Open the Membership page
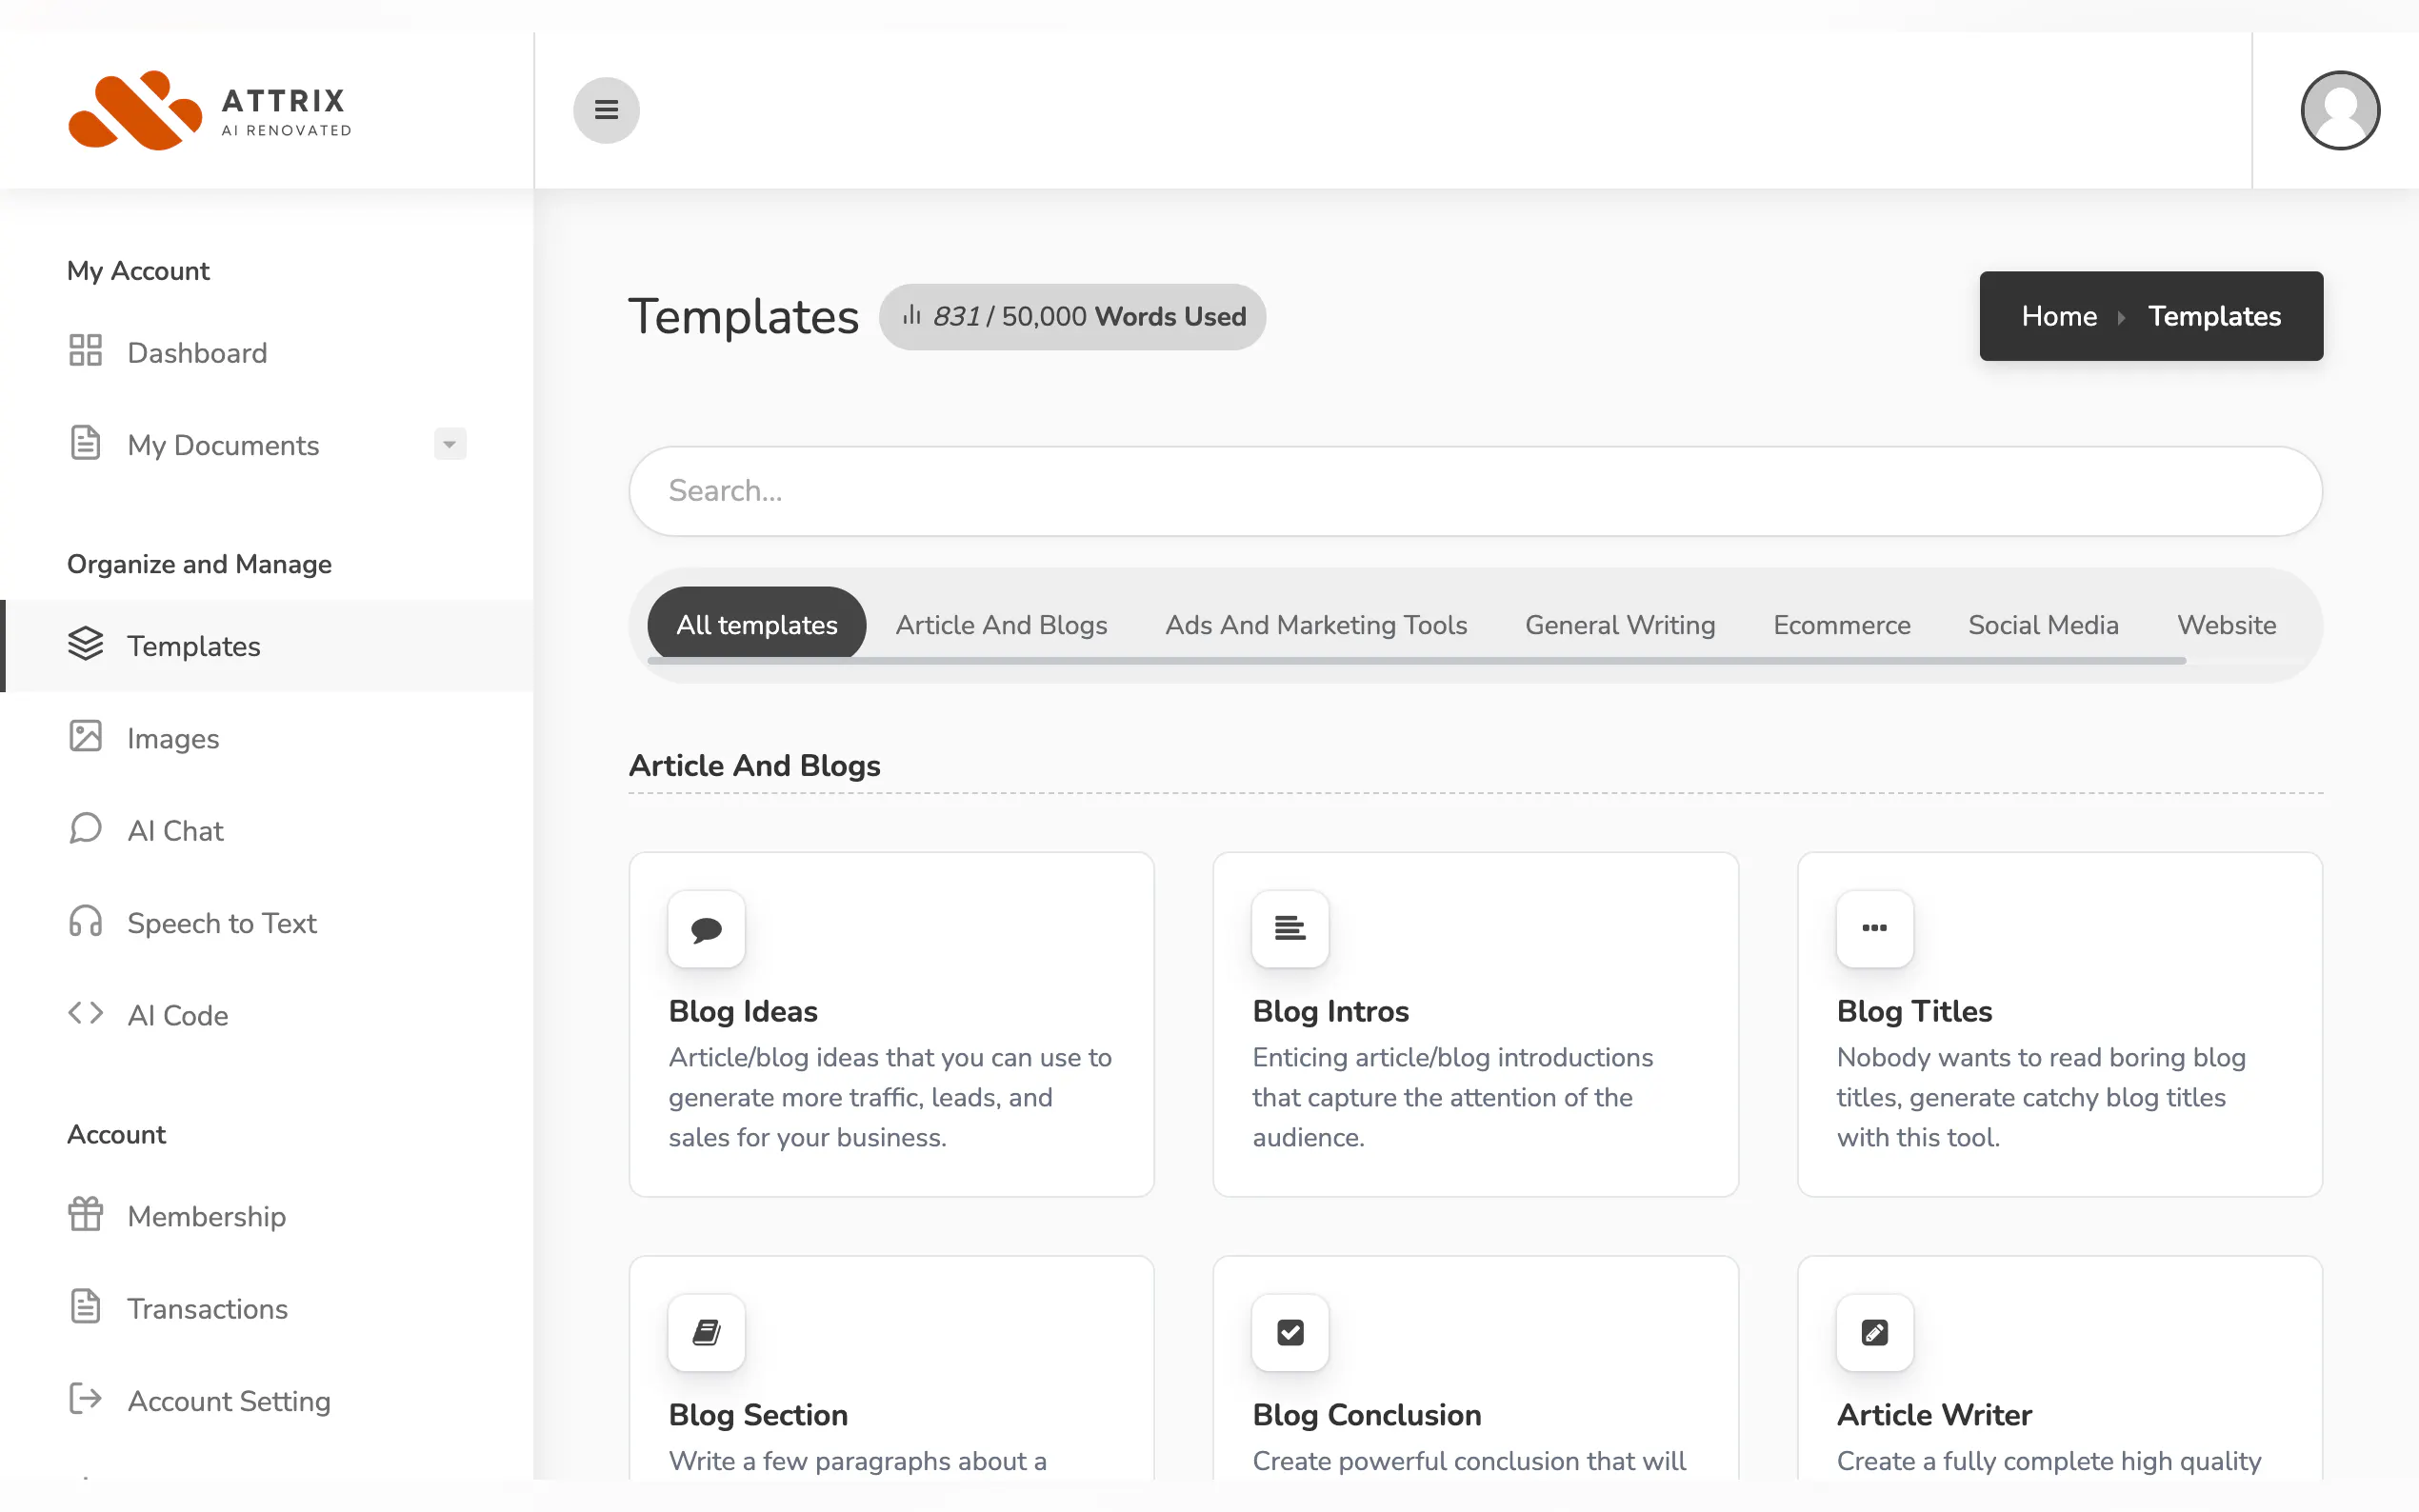The height and width of the screenshot is (1512, 2419). click(206, 1217)
